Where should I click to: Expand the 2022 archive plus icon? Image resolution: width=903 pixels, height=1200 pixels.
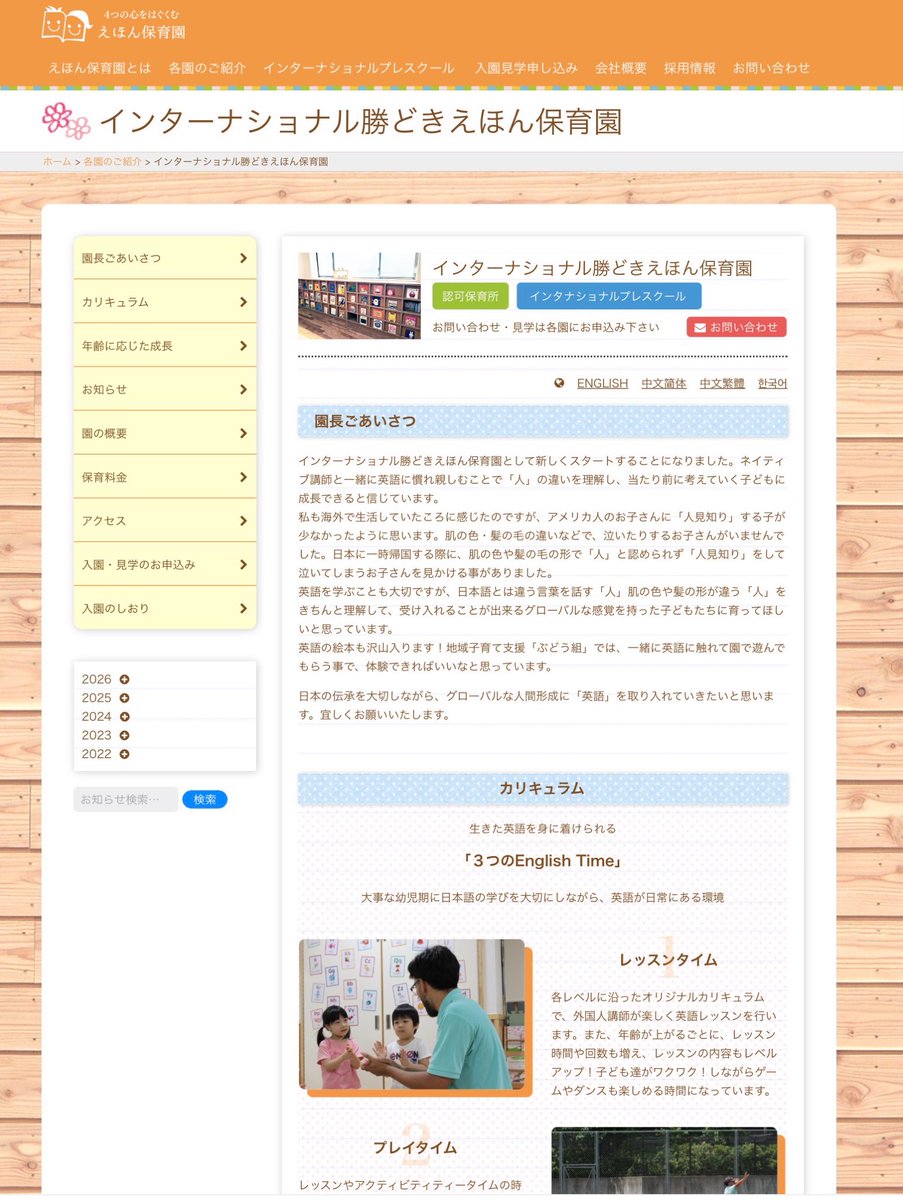[124, 754]
